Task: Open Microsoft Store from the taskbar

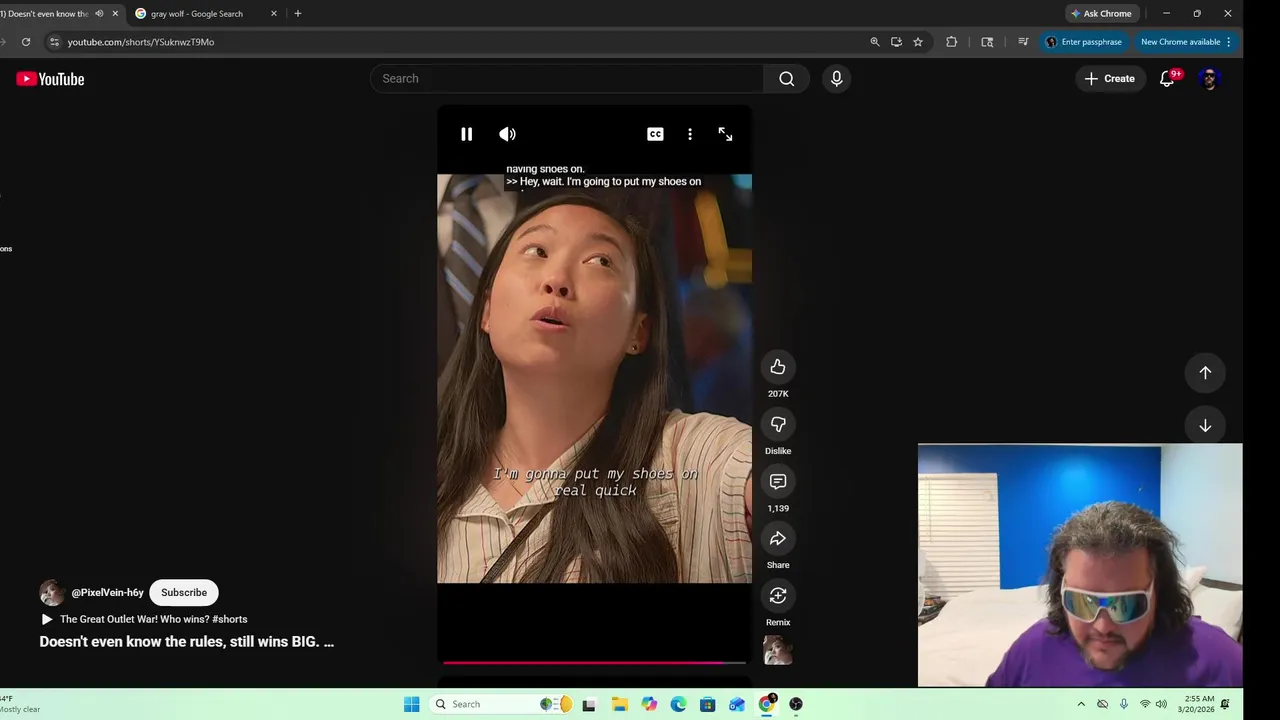Action: [x=707, y=704]
